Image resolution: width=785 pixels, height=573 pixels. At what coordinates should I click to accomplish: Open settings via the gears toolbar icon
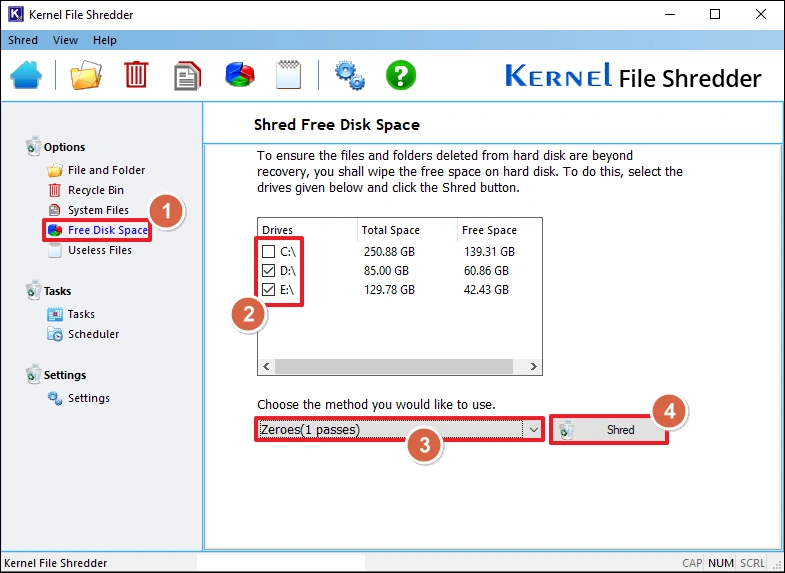click(349, 76)
